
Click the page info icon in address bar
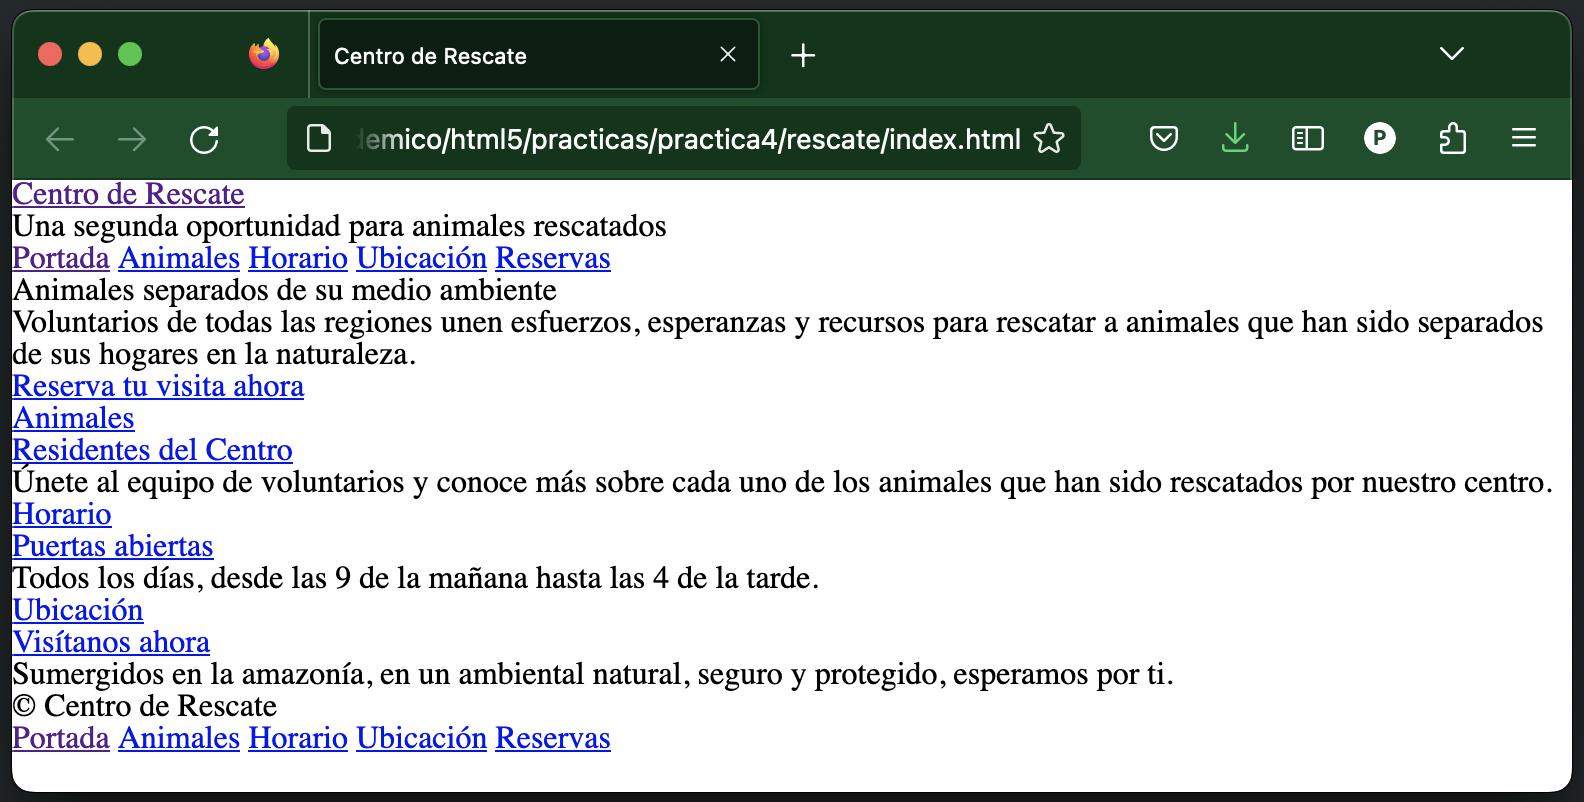pos(319,138)
